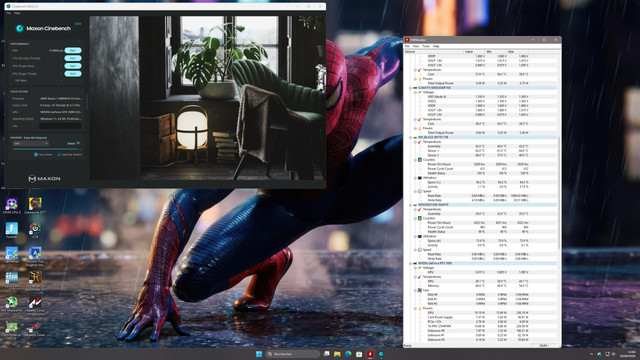Open File Explorer from the taskbar
Viewport: 640px width, 360px height.
[x=337, y=354]
